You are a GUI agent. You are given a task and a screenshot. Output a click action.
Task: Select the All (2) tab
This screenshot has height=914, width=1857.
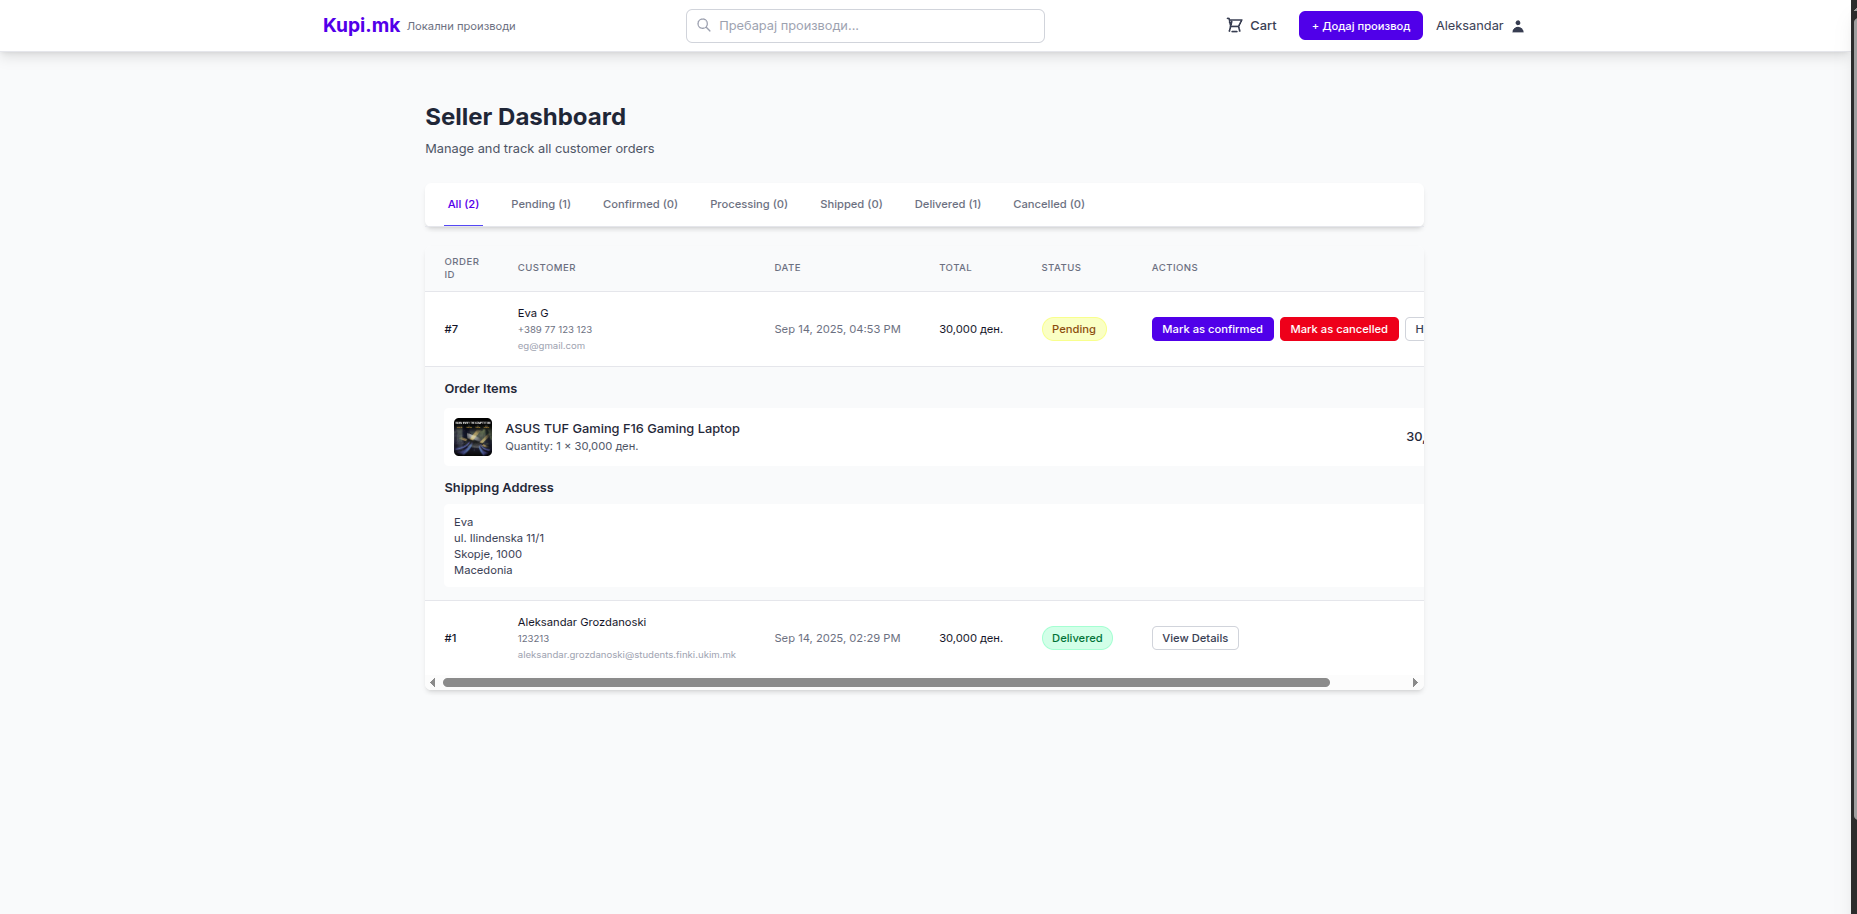pyautogui.click(x=463, y=204)
